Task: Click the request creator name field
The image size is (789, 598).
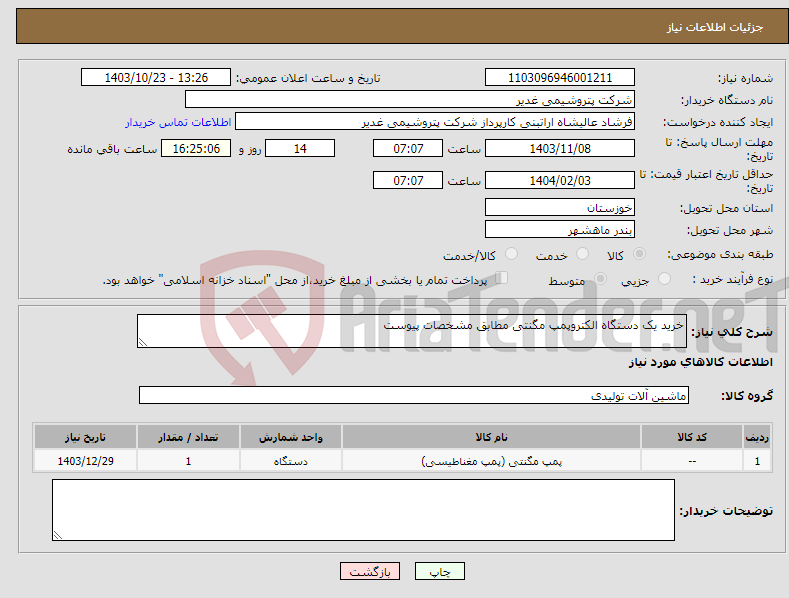Action: (x=435, y=122)
